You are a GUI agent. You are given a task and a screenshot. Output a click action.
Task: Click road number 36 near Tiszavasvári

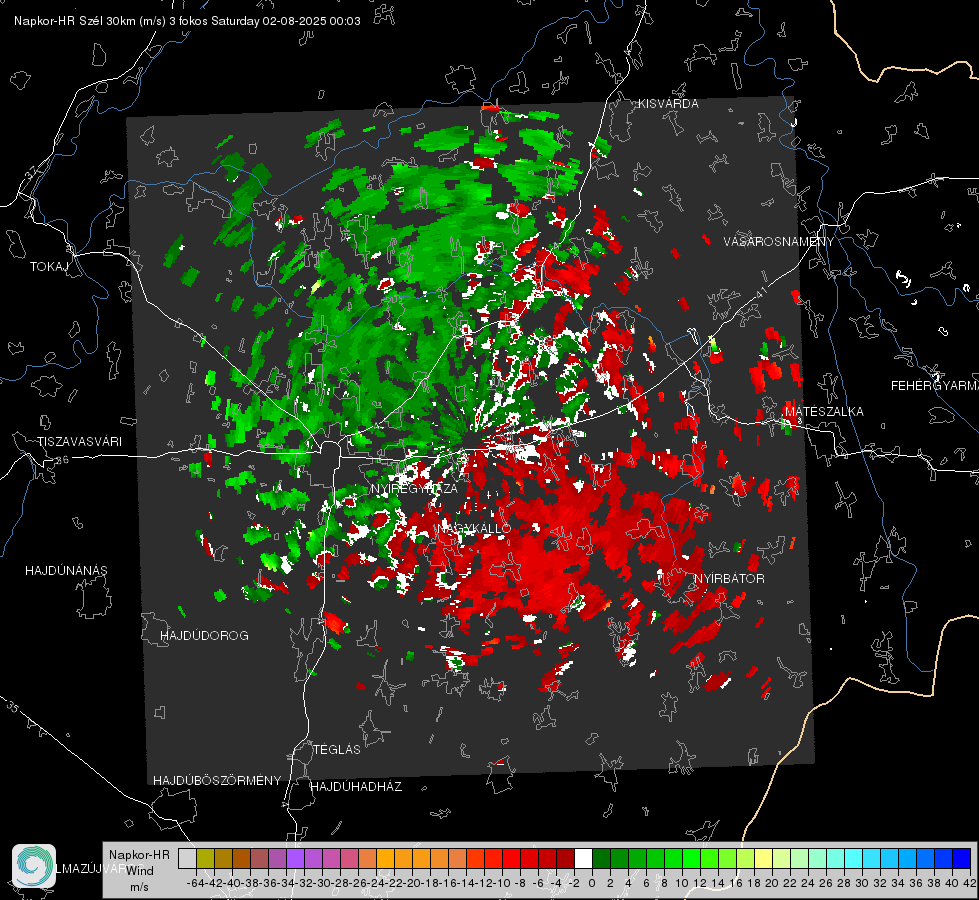coord(62,460)
